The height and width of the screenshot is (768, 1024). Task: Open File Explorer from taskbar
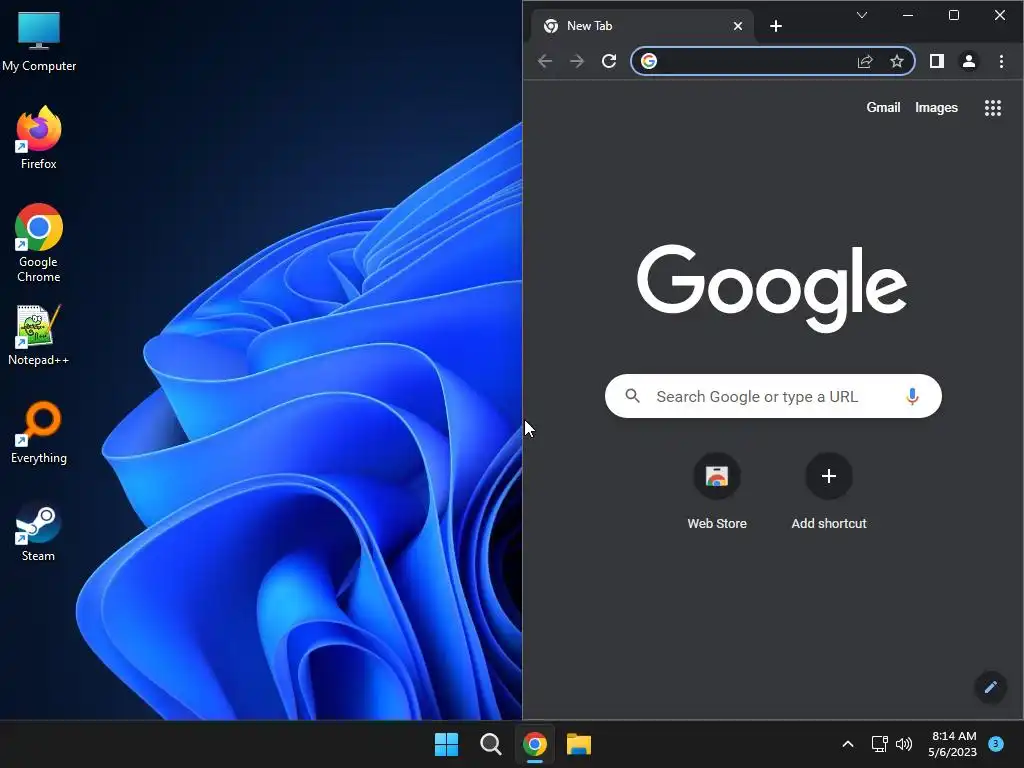pos(579,744)
